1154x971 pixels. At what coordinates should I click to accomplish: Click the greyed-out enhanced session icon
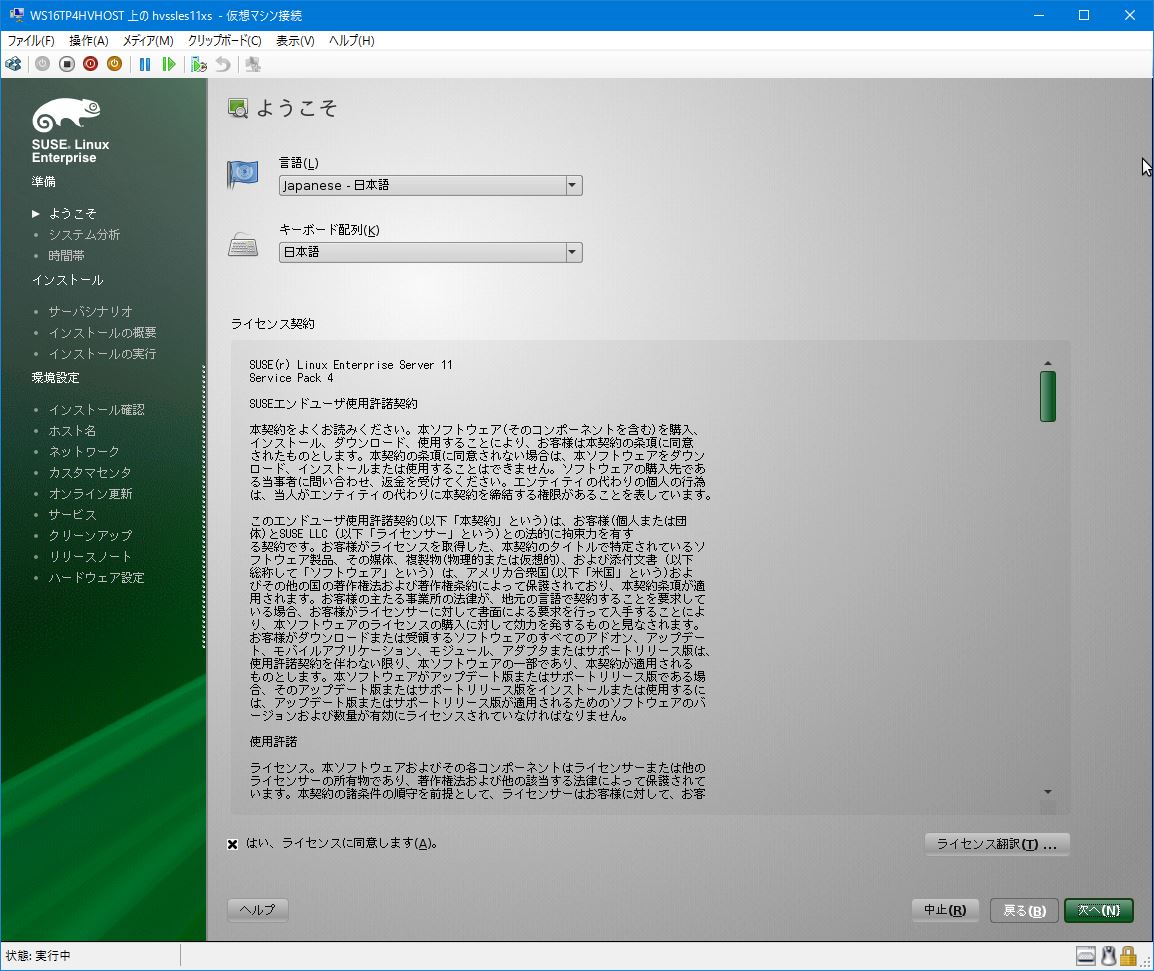point(253,65)
